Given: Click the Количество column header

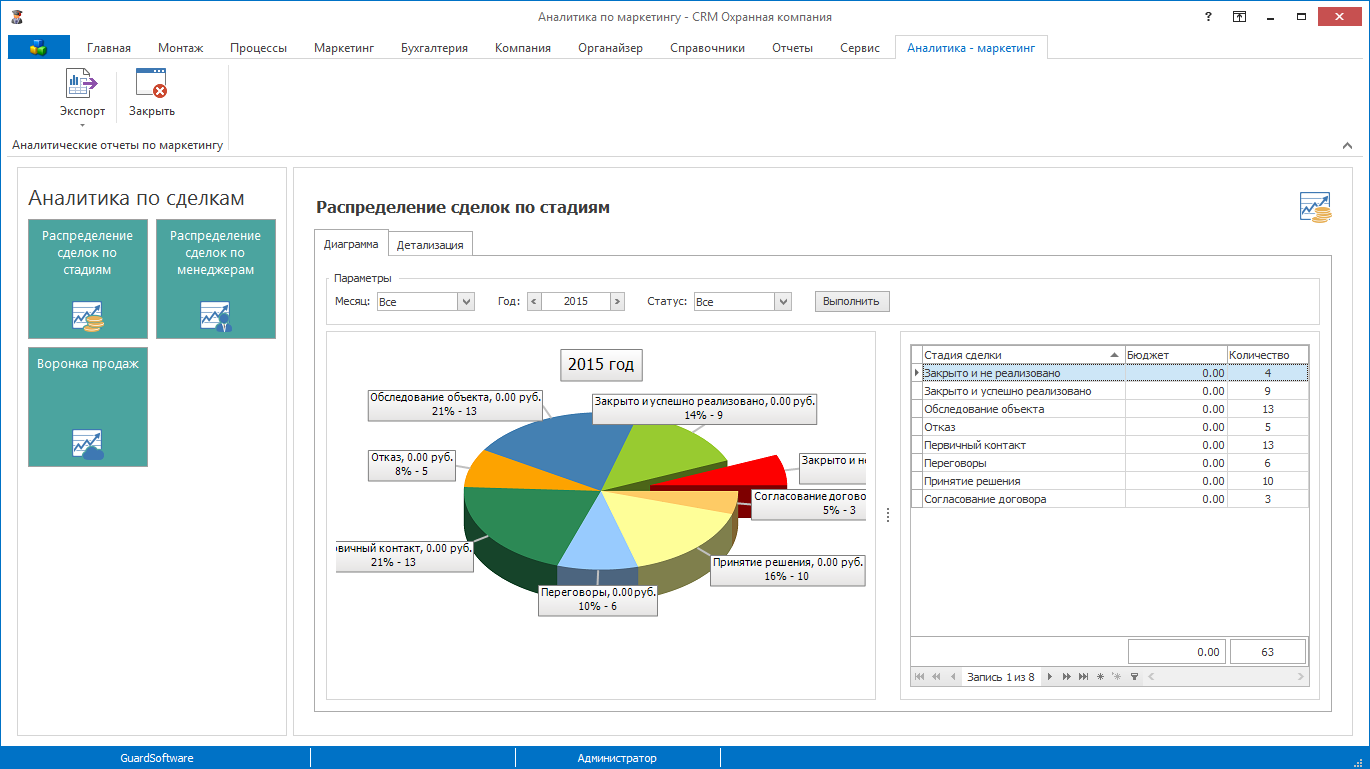Looking at the screenshot, I should point(1267,355).
